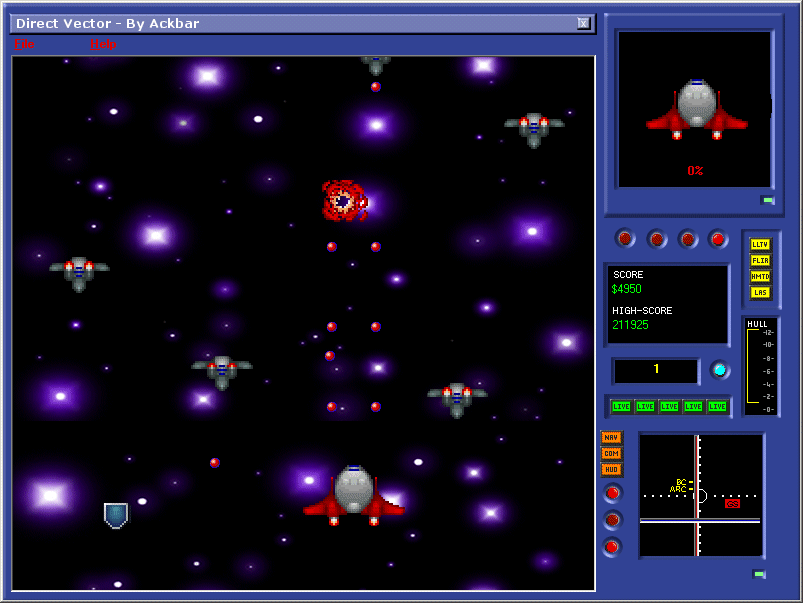Click the cyan round indicator light
Screen dimensions: 803x603
[x=720, y=370]
